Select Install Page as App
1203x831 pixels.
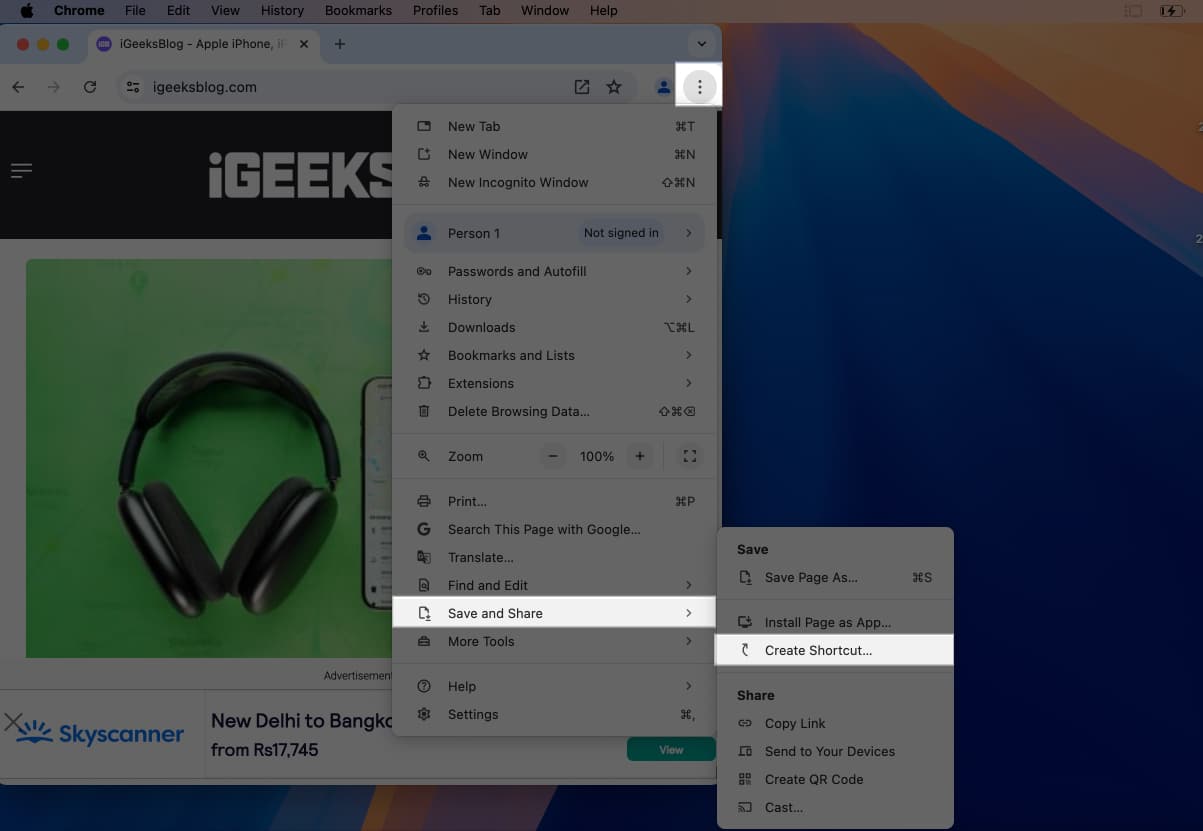[x=835, y=622]
